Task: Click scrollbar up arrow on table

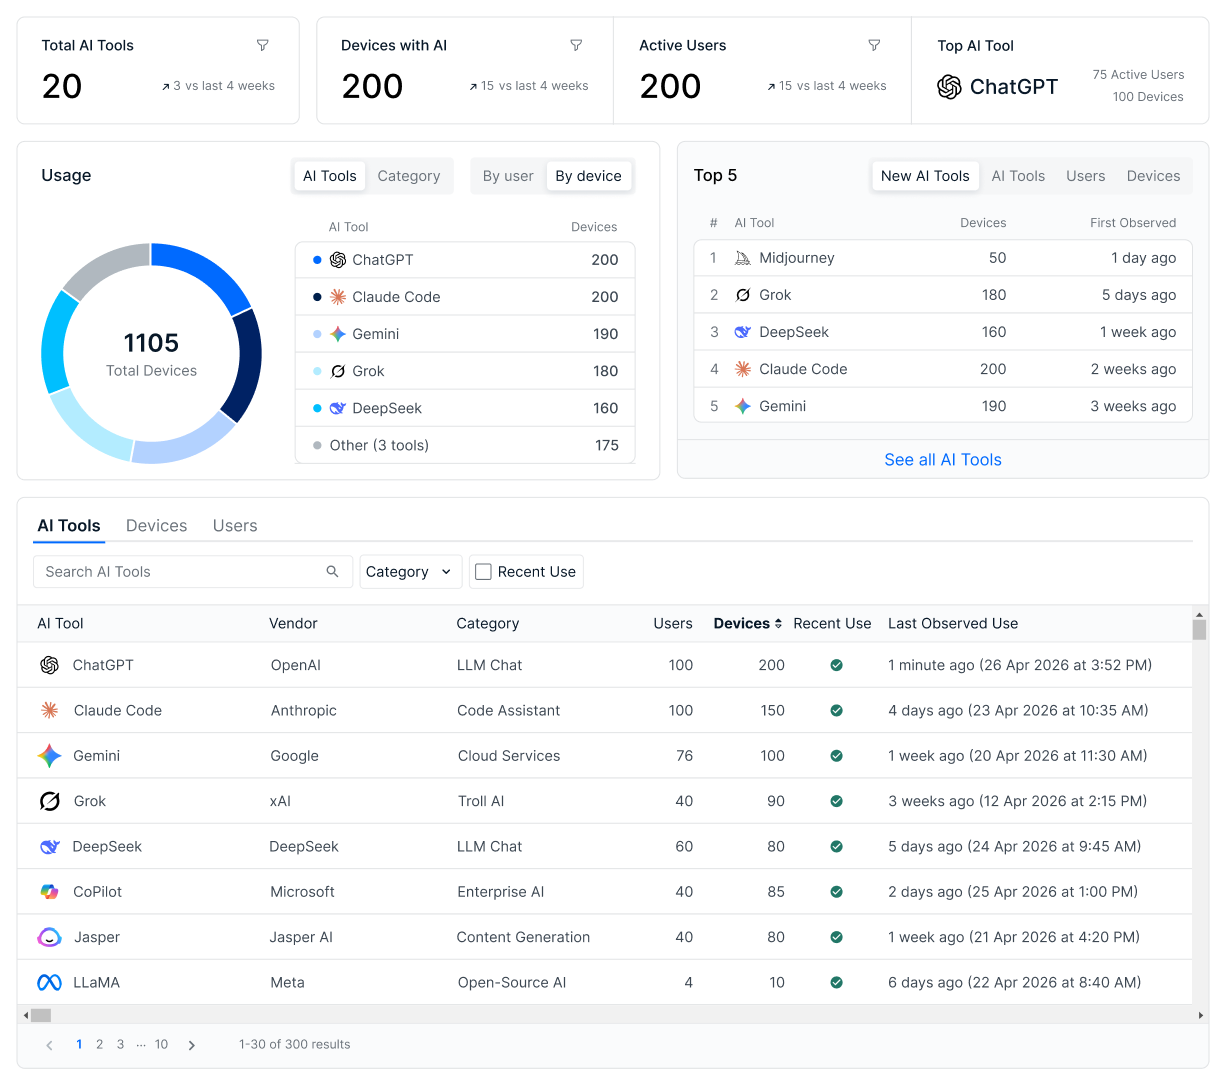Action: (1200, 614)
